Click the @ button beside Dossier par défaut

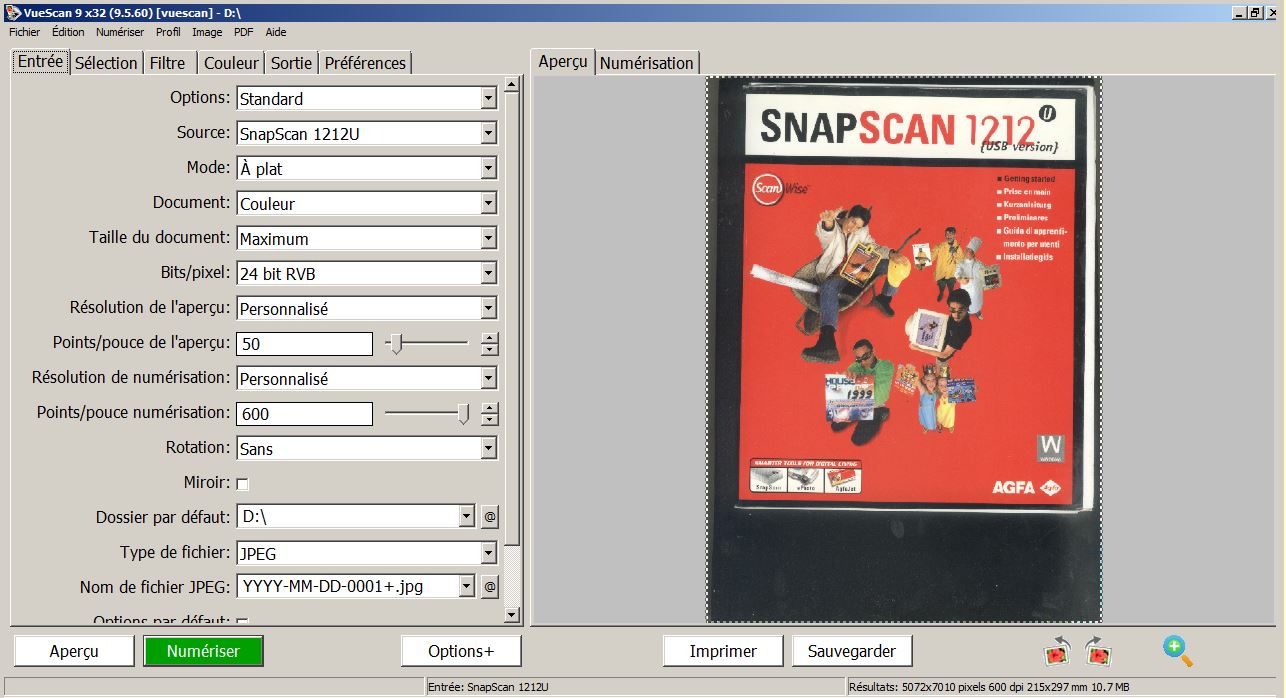point(490,517)
